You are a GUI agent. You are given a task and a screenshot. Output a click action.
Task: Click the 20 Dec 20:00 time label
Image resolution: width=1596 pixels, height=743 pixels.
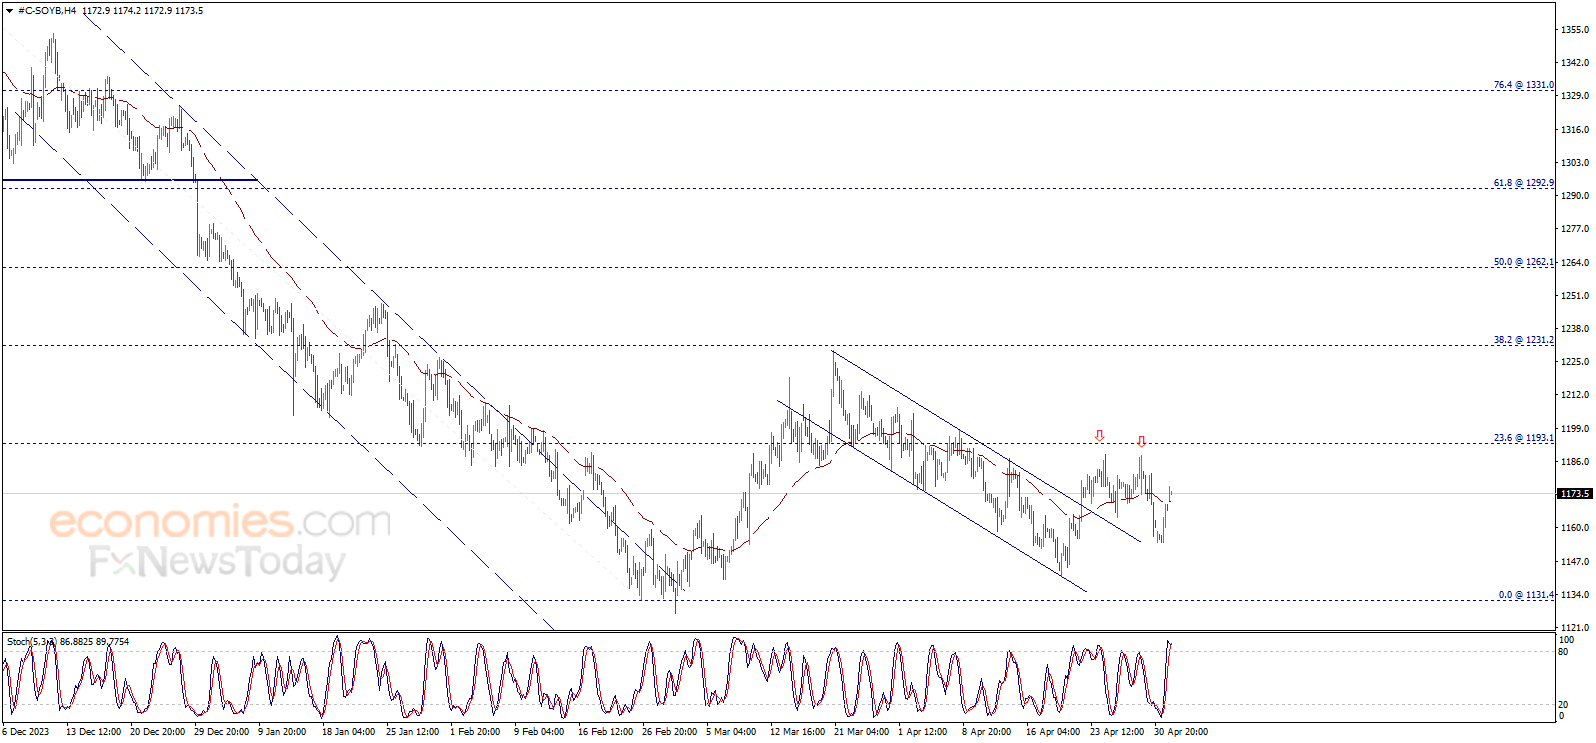158,732
